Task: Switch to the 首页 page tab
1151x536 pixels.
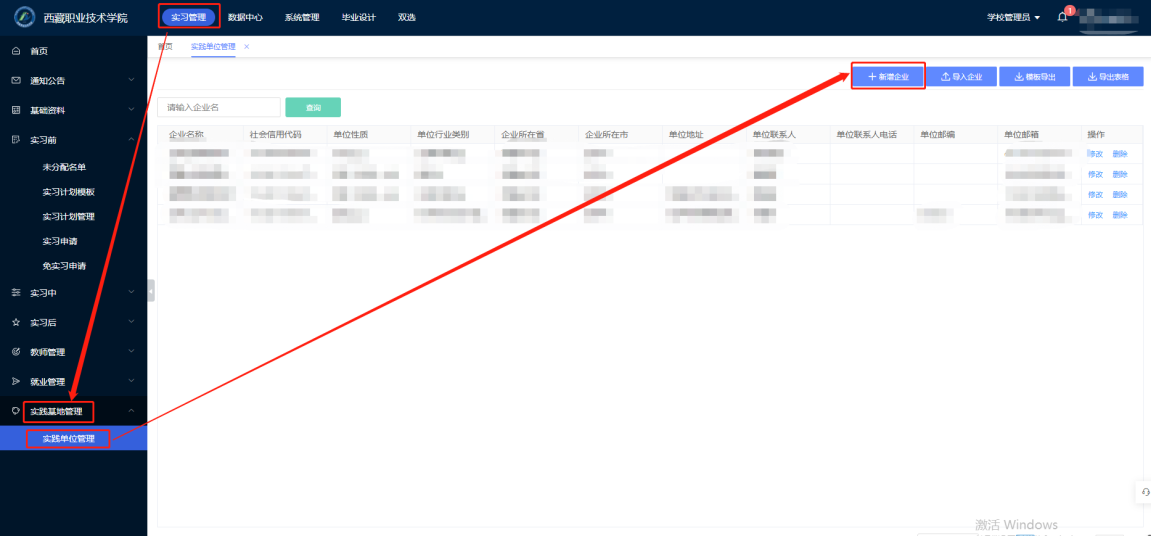Action: 165,47
